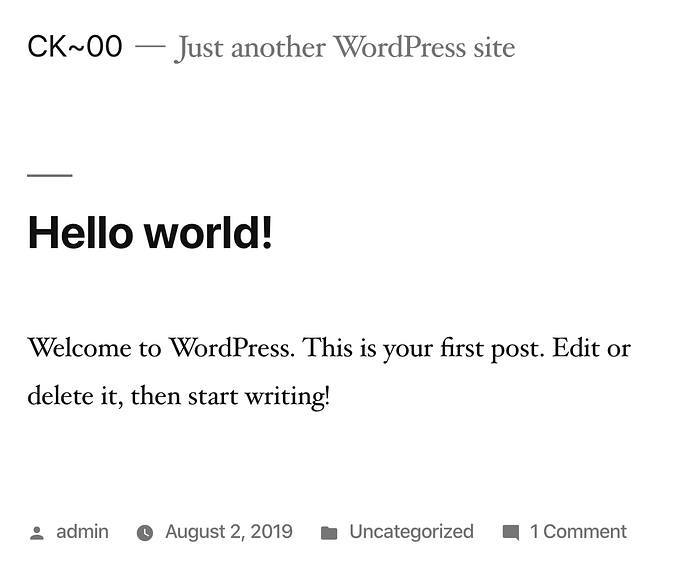Viewport: 700px width, 581px height.
Task: Click the folder icon before Uncategorized
Action: tap(329, 533)
